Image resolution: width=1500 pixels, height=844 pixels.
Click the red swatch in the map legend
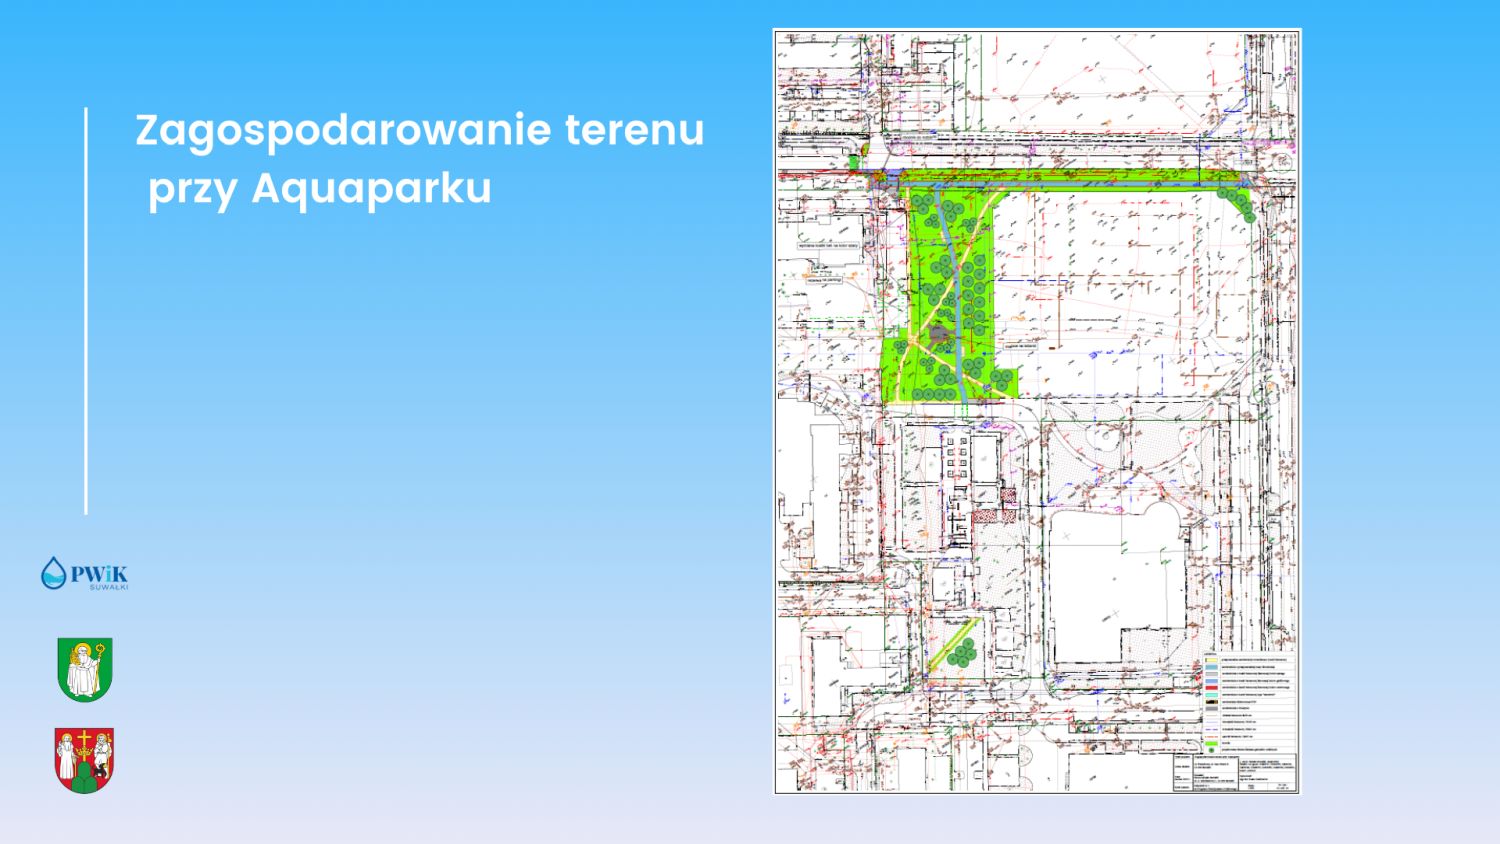1211,687
